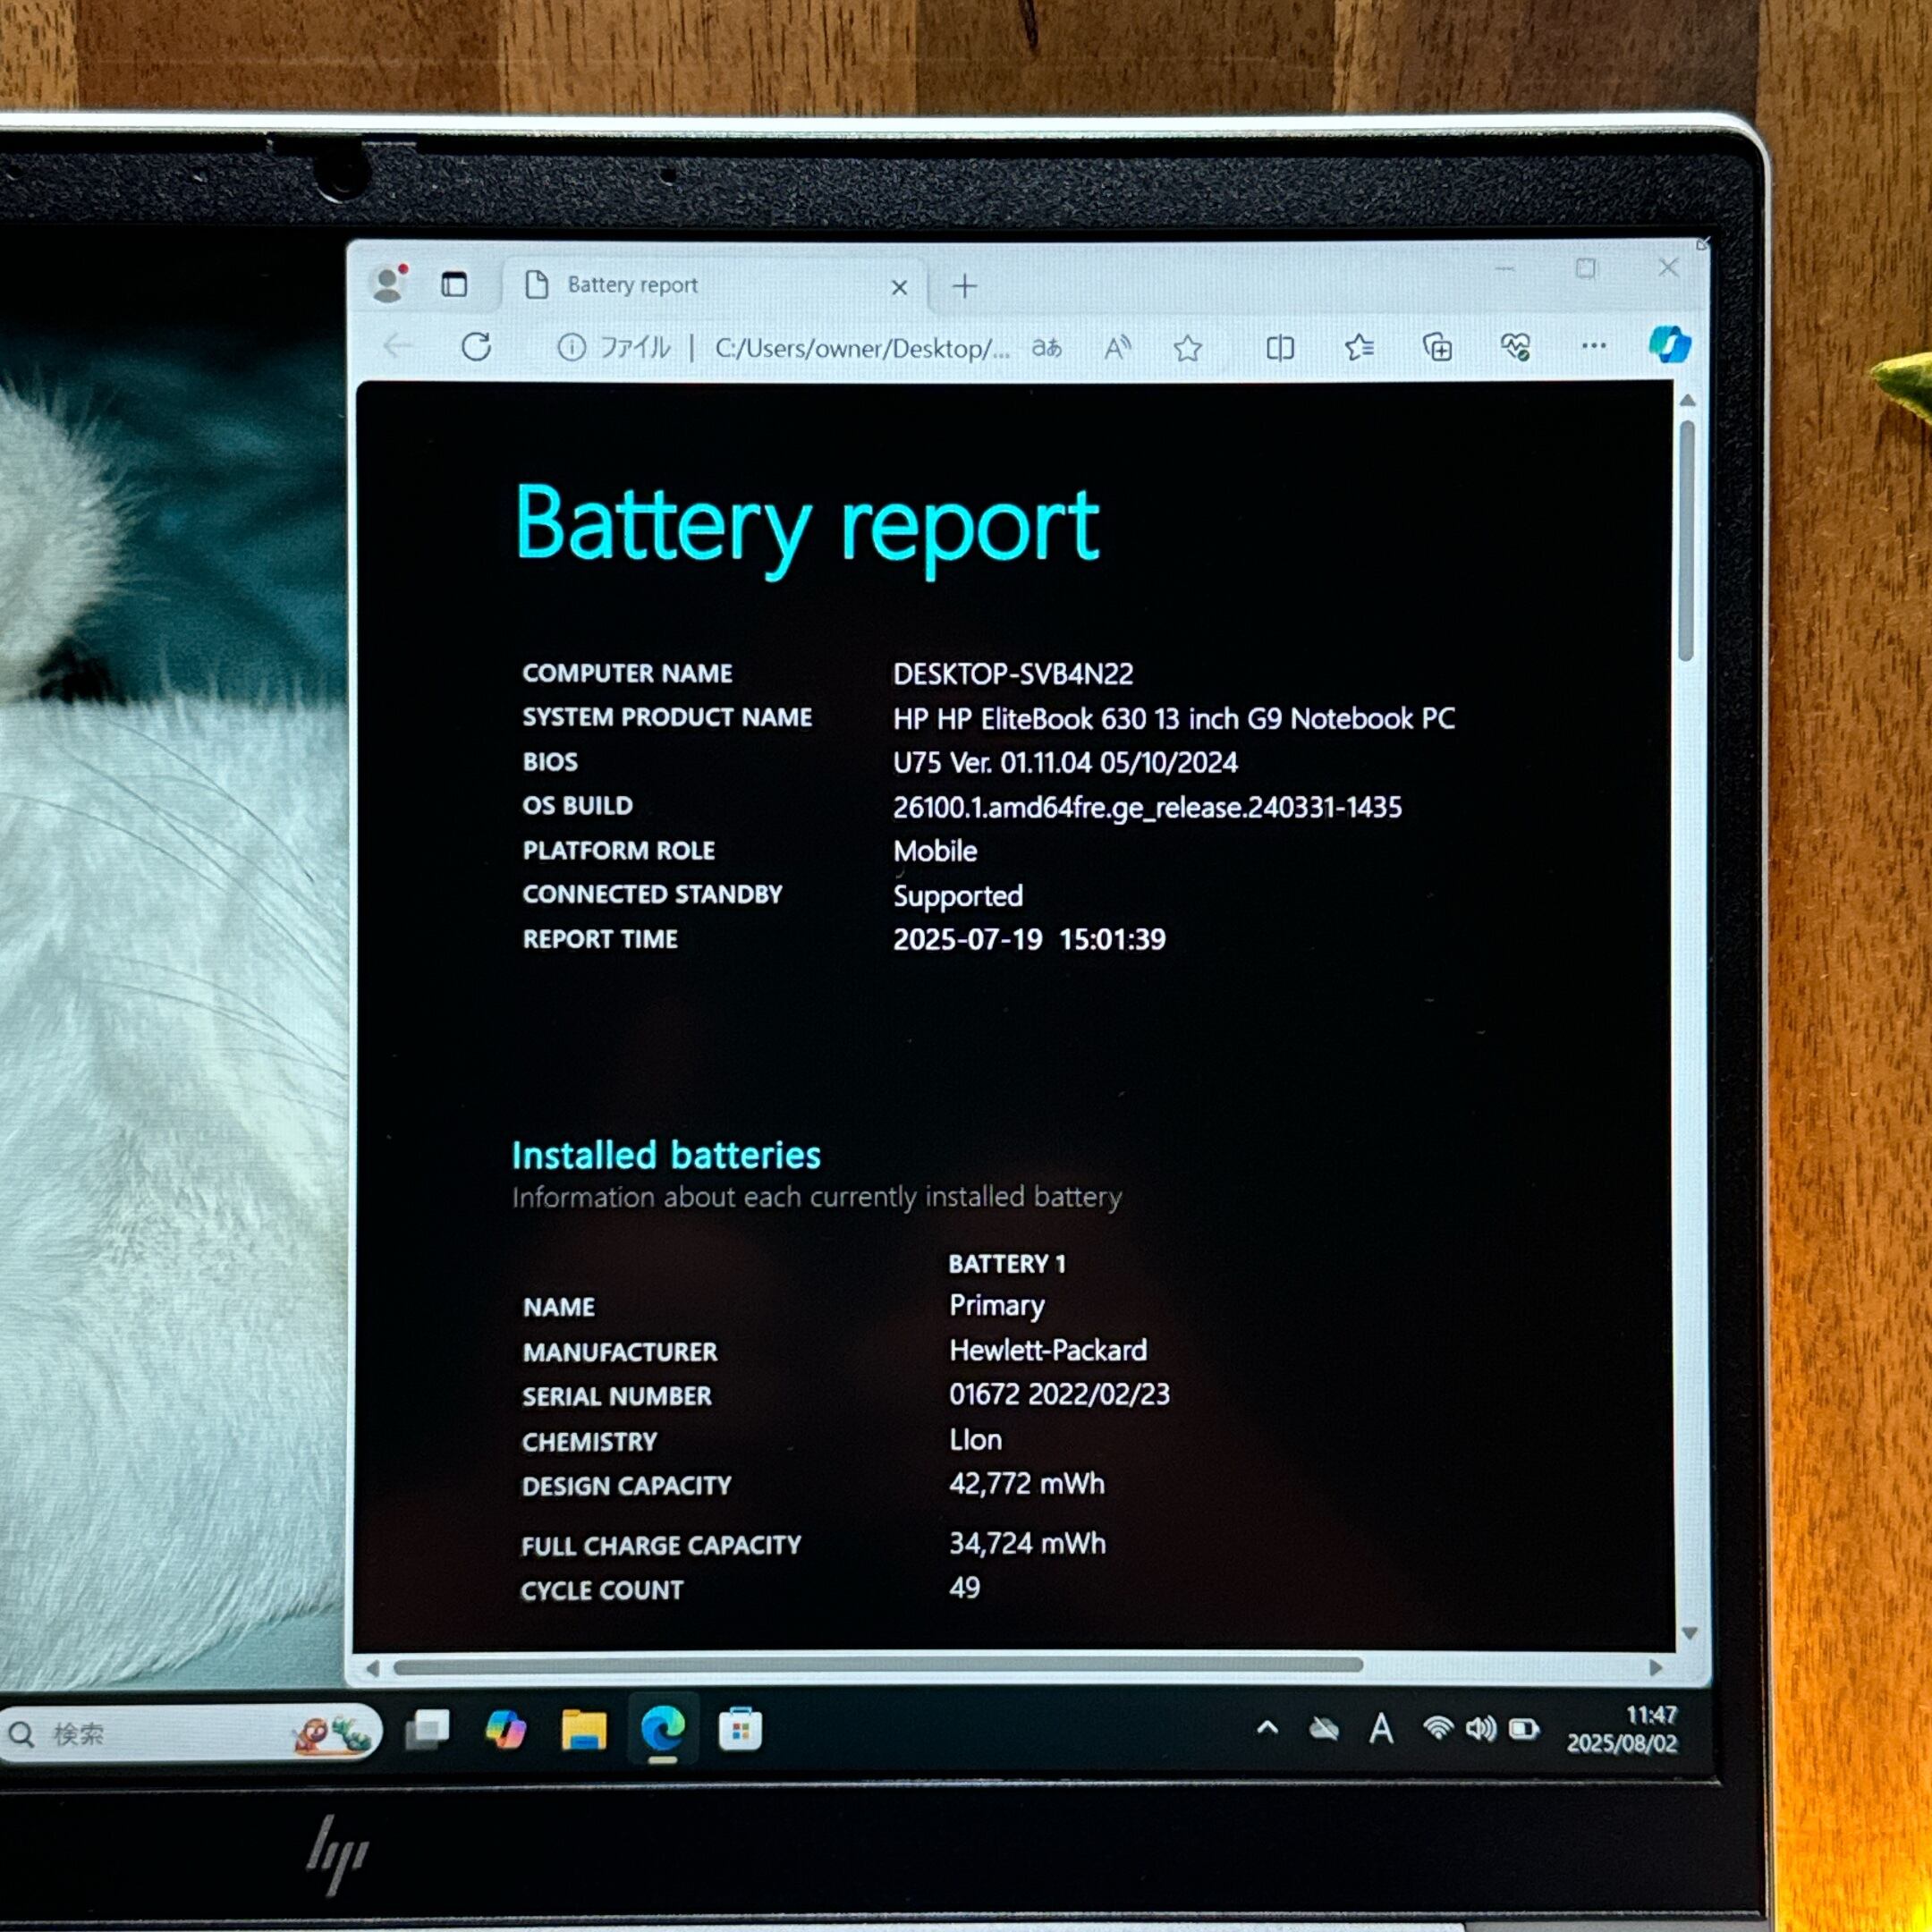The width and height of the screenshot is (1932, 1932).
Task: Click the Edge profile avatar icon
Action: (x=388, y=284)
